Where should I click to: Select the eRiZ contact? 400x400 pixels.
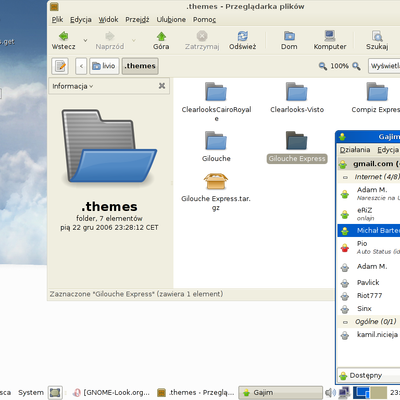(x=369, y=214)
